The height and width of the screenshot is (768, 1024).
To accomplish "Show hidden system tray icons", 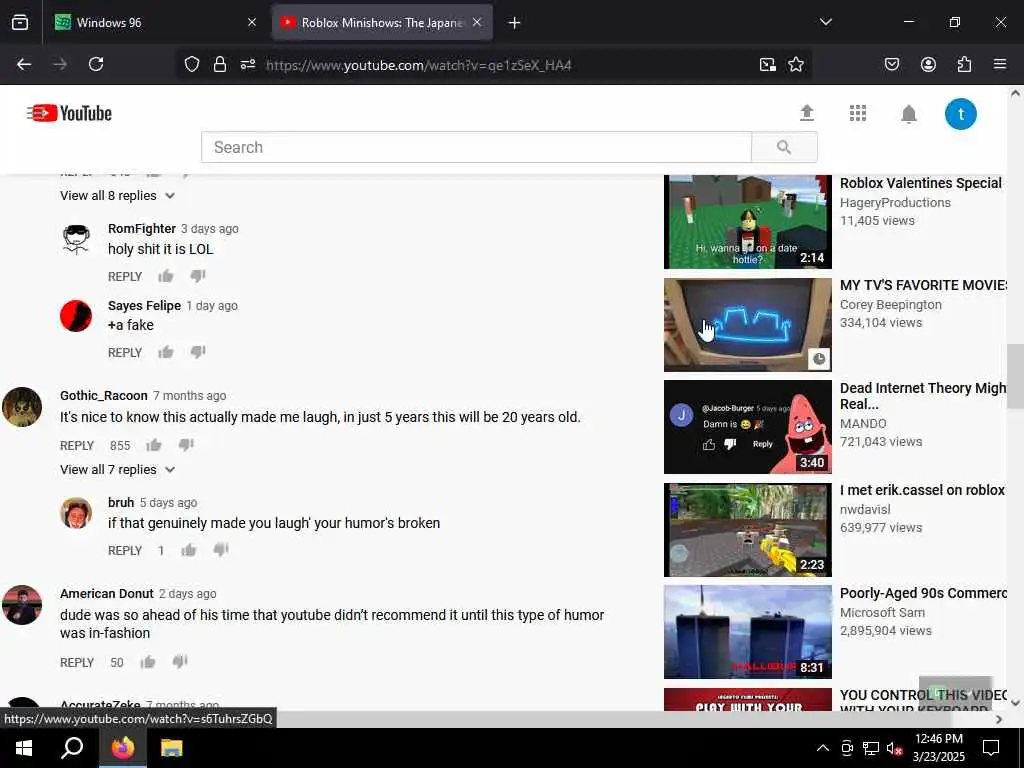I will coord(822,748).
